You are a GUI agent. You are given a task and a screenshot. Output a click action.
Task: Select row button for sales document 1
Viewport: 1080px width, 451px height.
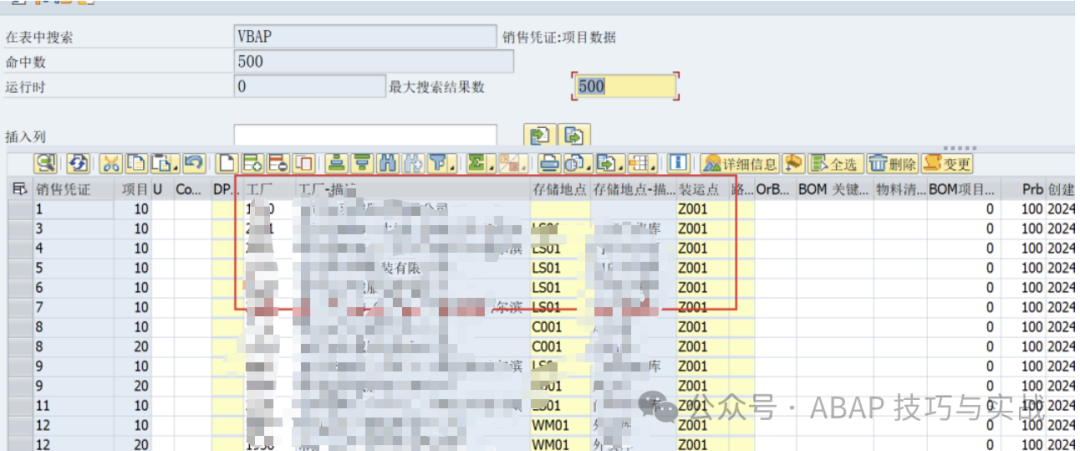[x=20, y=209]
